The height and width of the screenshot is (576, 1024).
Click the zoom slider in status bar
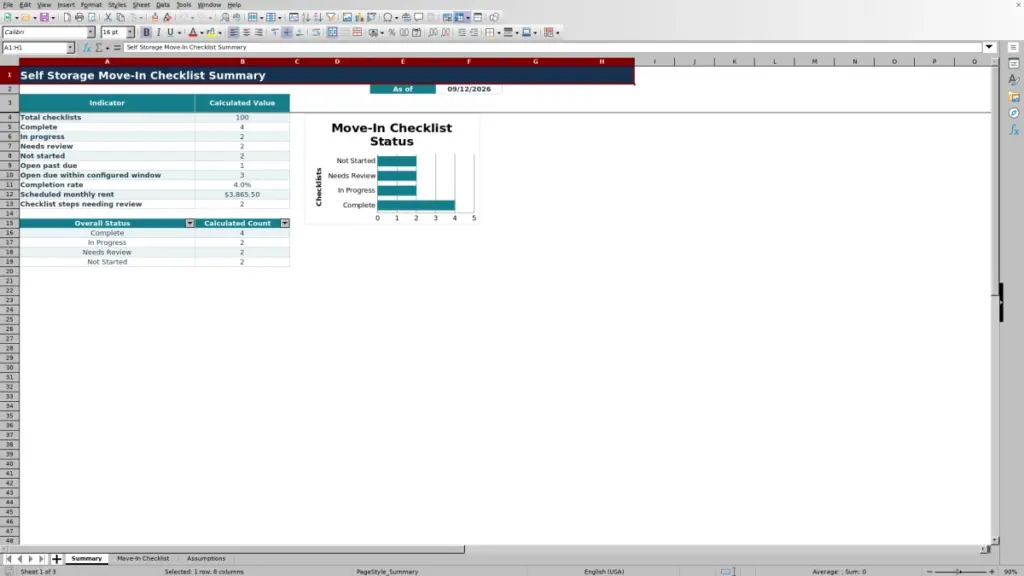(x=960, y=571)
